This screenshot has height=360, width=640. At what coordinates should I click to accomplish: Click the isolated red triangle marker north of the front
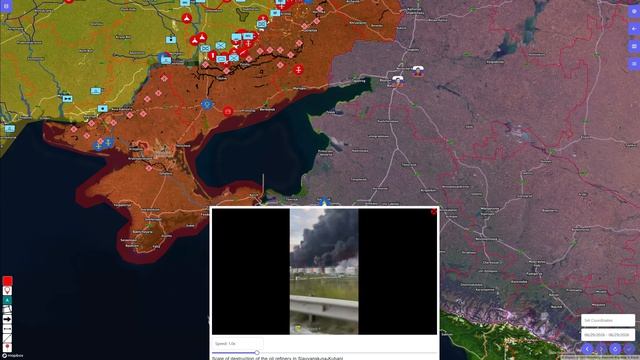click(187, 18)
